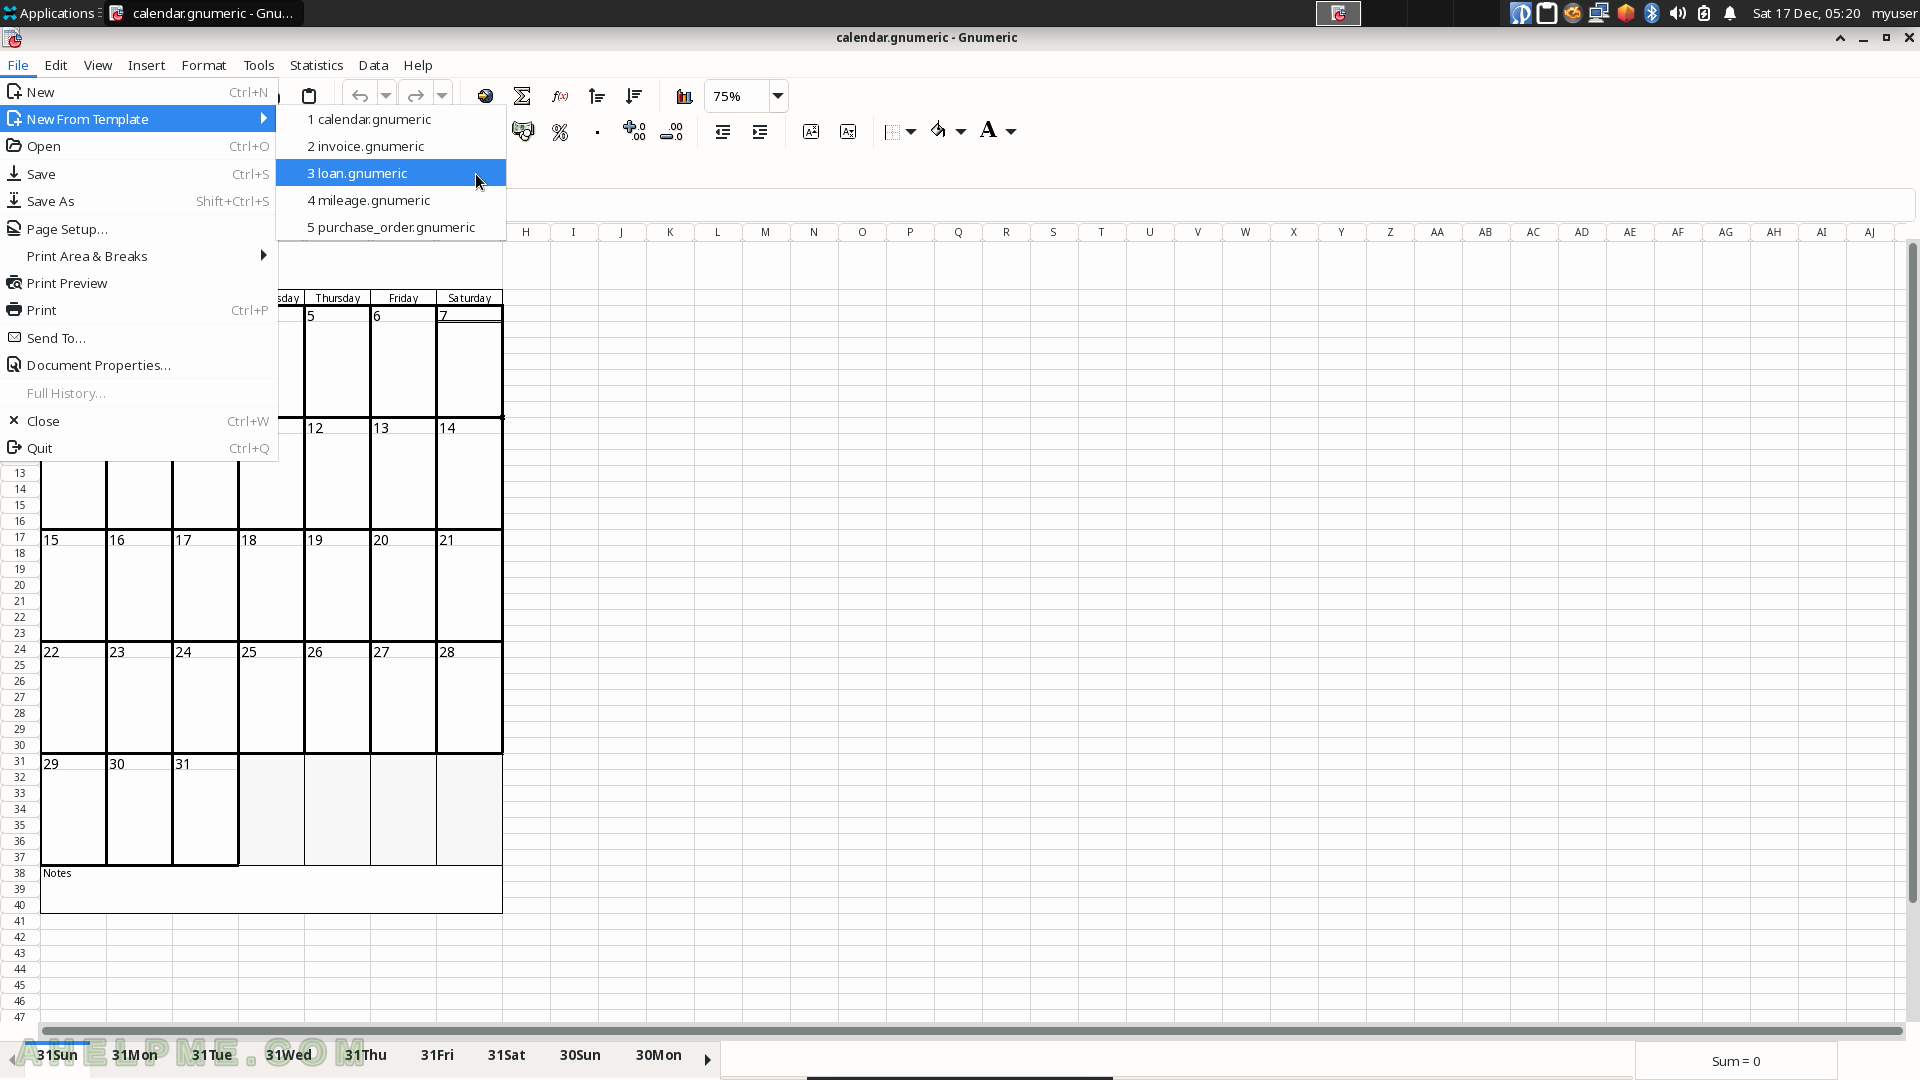The height and width of the screenshot is (1080, 1920).
Task: Choose invoice.gnumeric template
Action: pos(391,146)
